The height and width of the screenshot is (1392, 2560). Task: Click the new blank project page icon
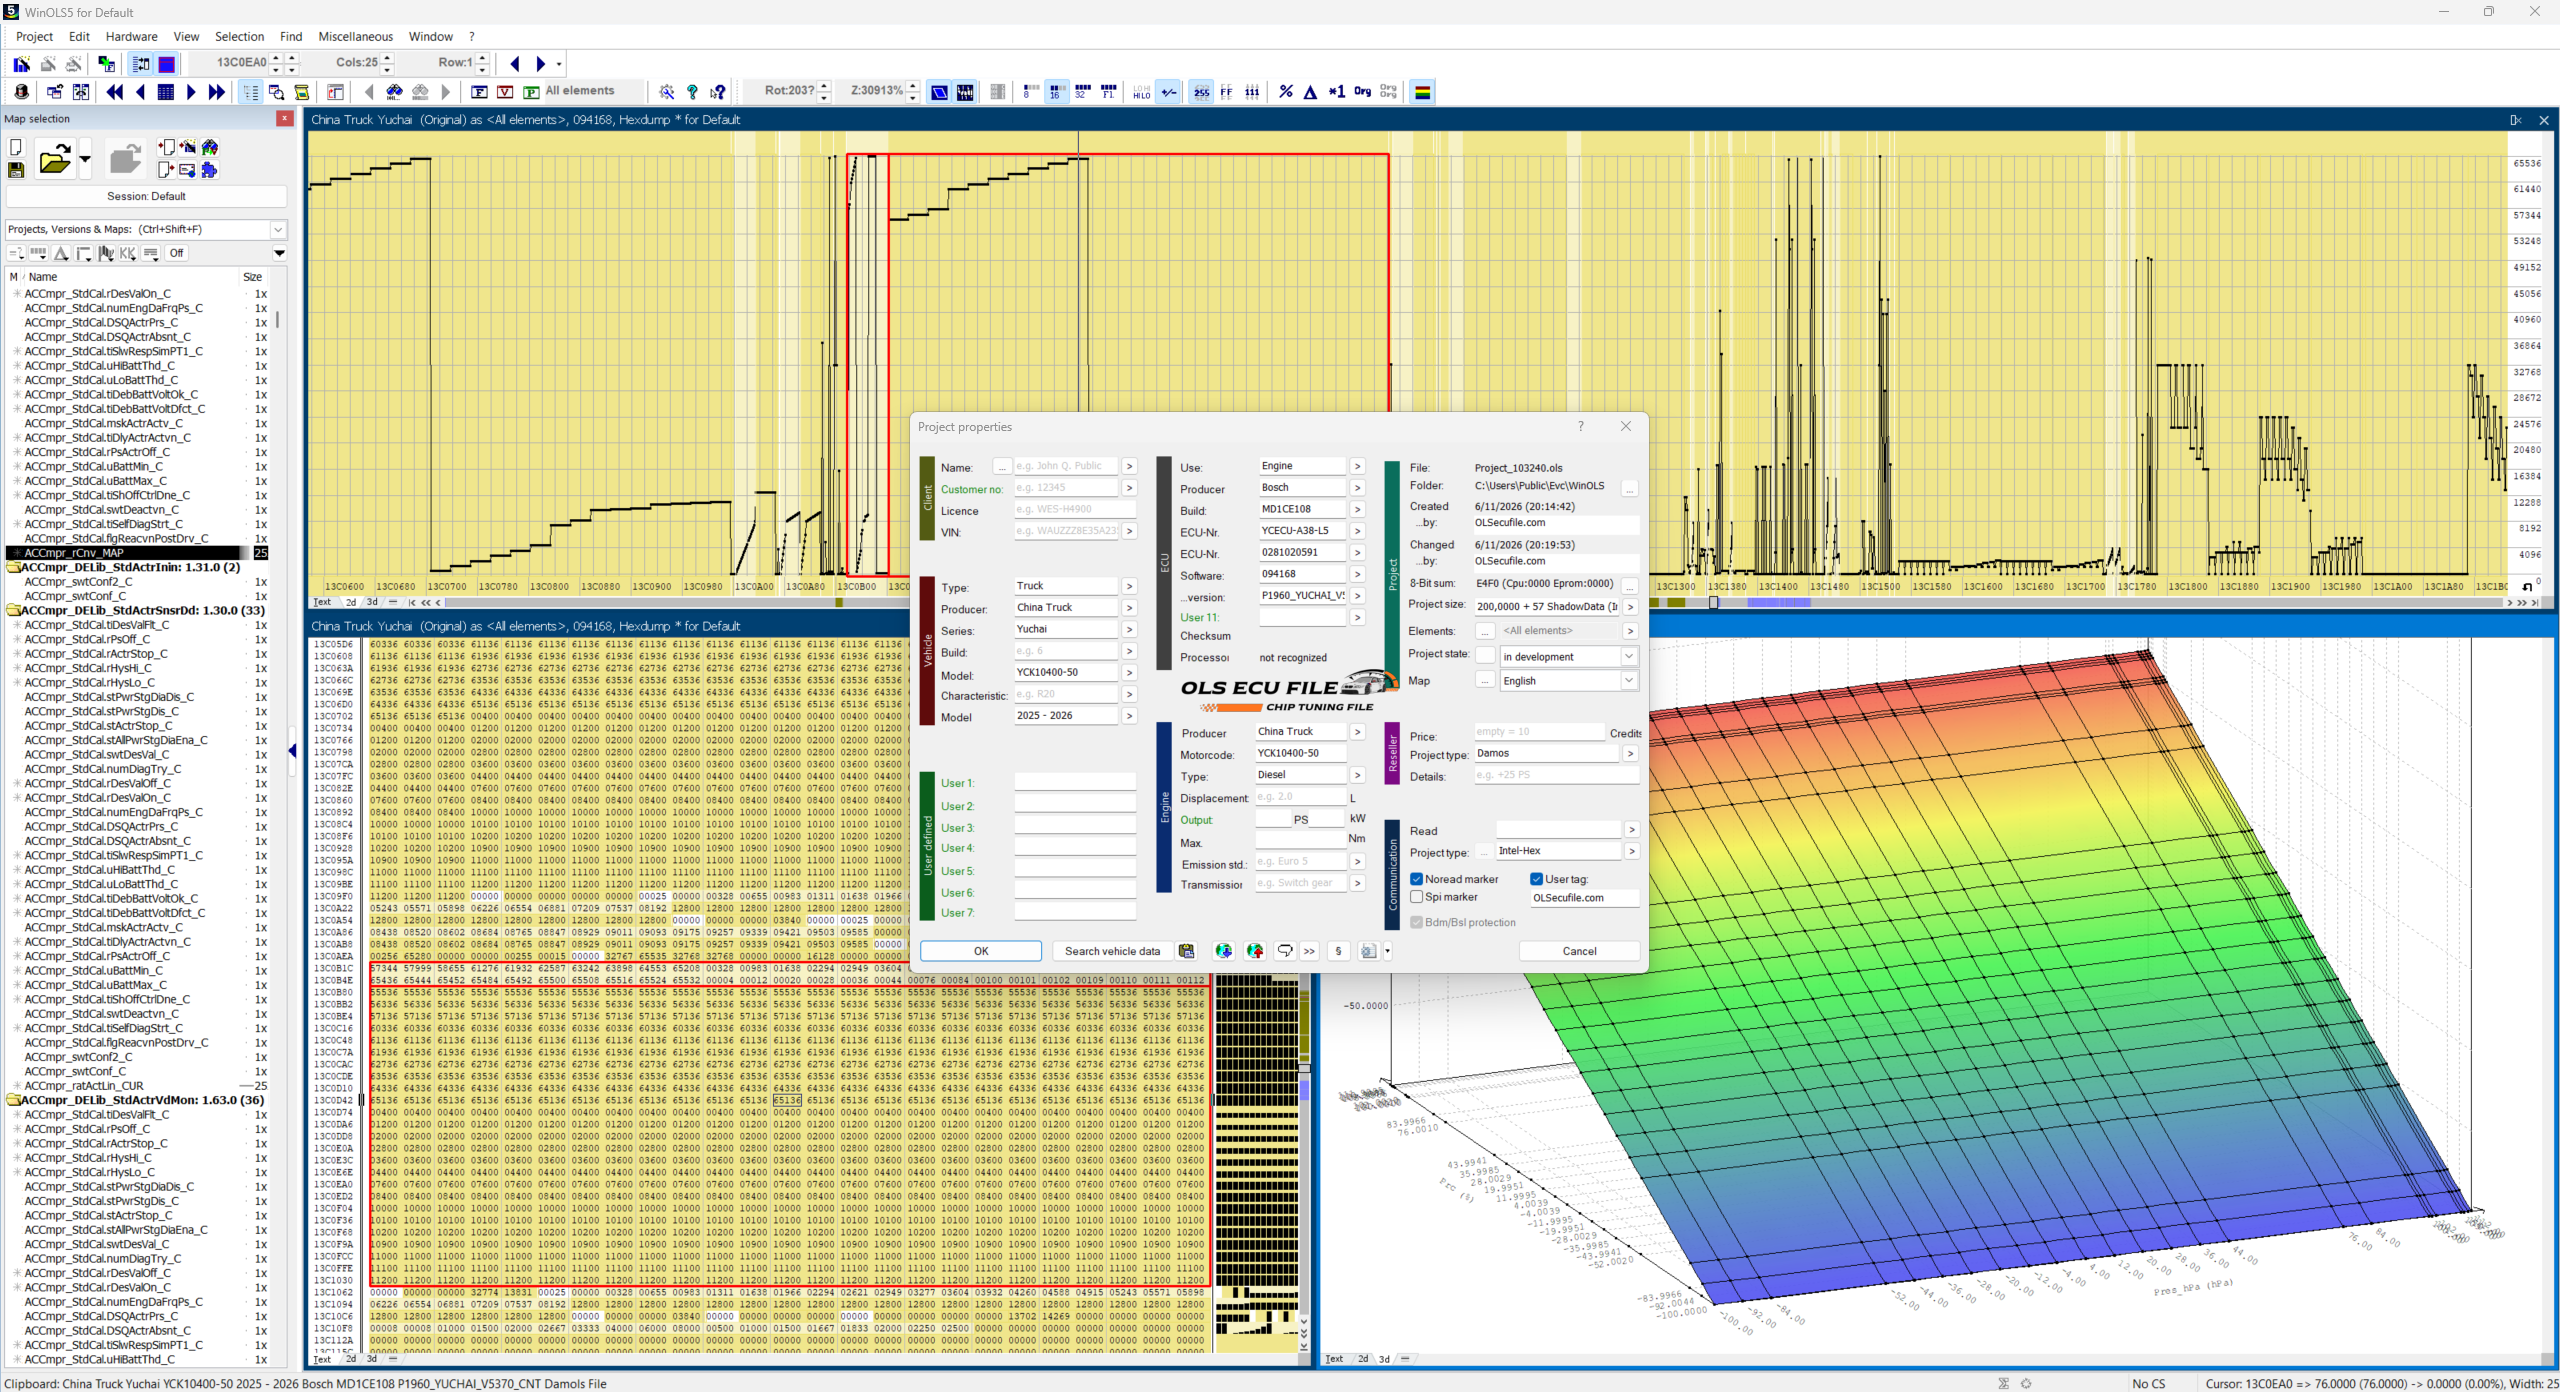click(x=16, y=147)
